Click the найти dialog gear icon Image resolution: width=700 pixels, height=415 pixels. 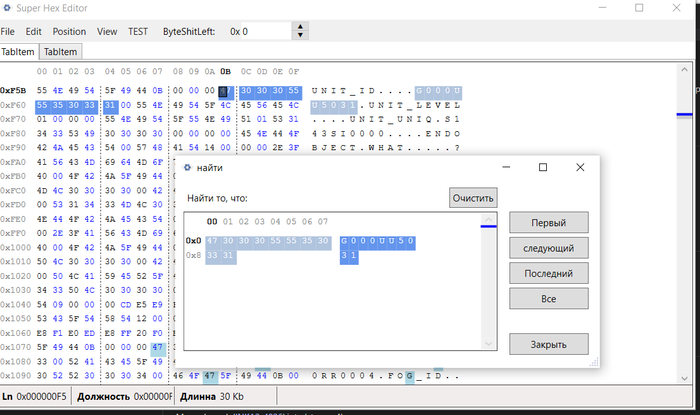pyautogui.click(x=186, y=168)
